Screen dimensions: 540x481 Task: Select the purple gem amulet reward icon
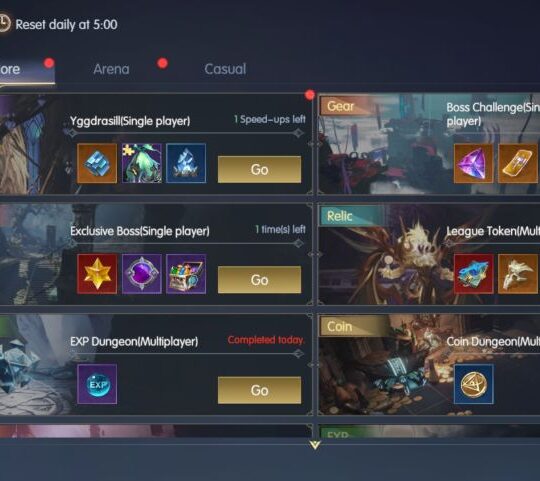point(142,274)
